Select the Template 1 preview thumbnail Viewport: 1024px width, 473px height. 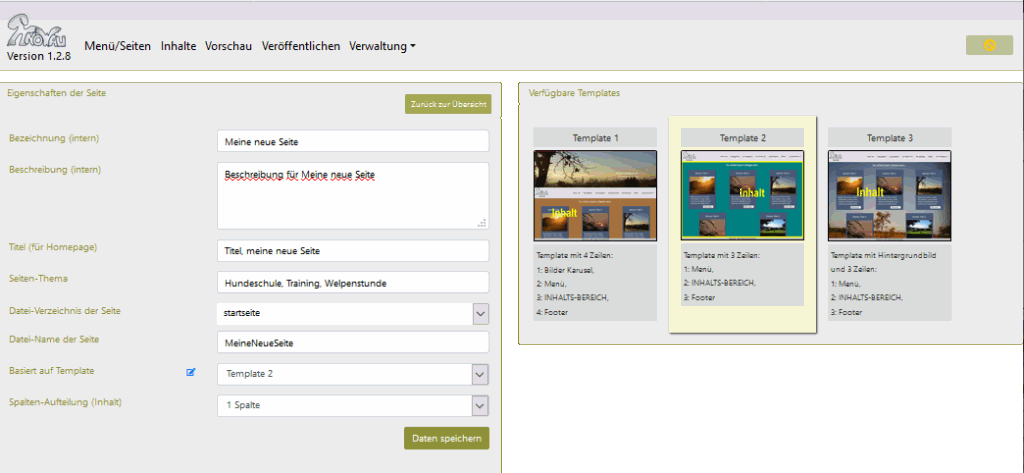[595, 195]
